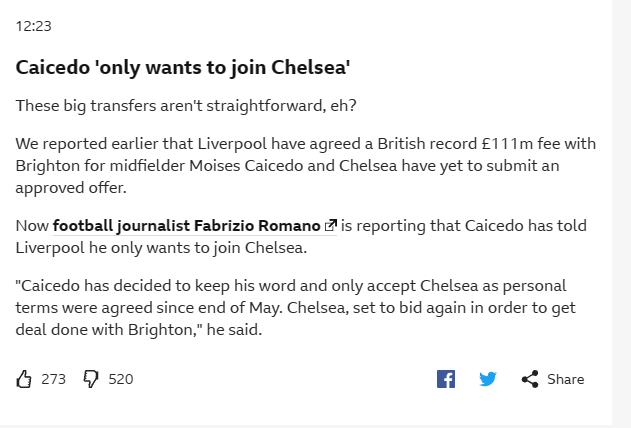The width and height of the screenshot is (631, 428).
Task: Open sharing options via the three-node share icon
Action: pyautogui.click(x=530, y=379)
